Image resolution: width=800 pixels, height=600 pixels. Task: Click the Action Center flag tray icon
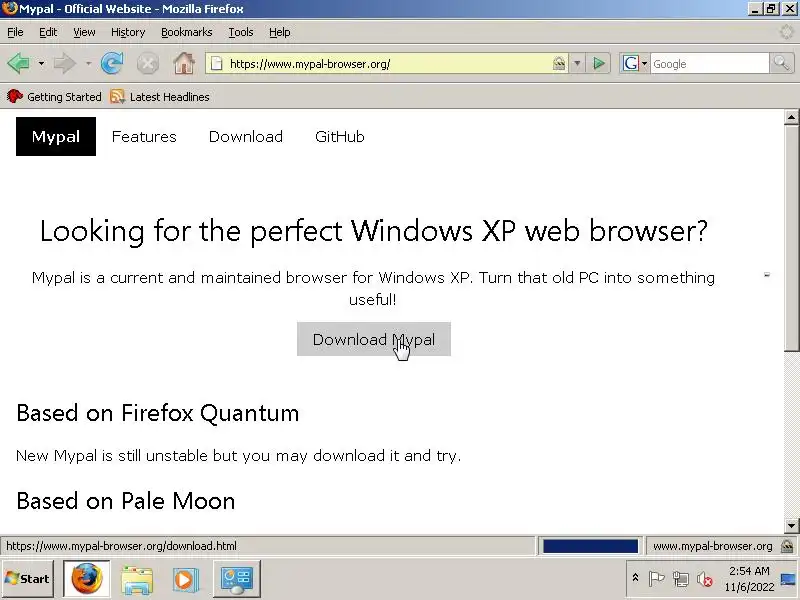pos(656,578)
